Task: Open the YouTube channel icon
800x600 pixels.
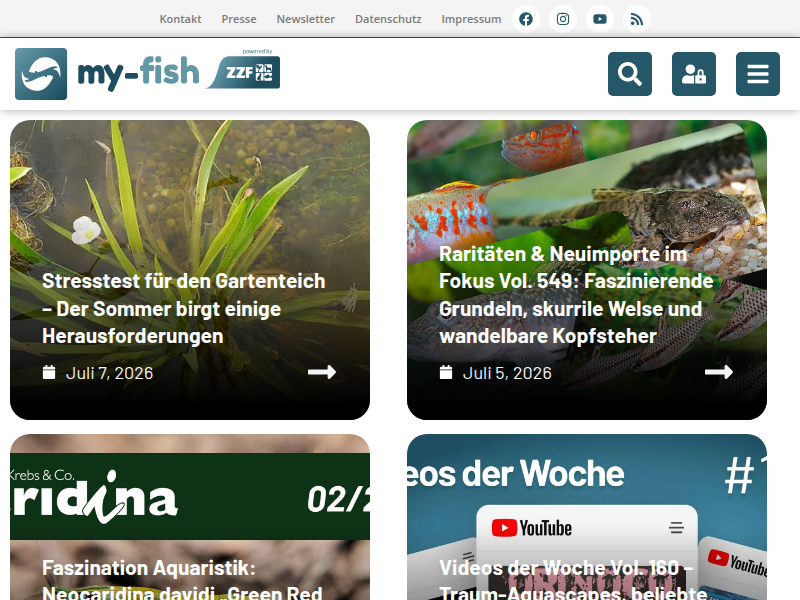Action: click(x=599, y=19)
